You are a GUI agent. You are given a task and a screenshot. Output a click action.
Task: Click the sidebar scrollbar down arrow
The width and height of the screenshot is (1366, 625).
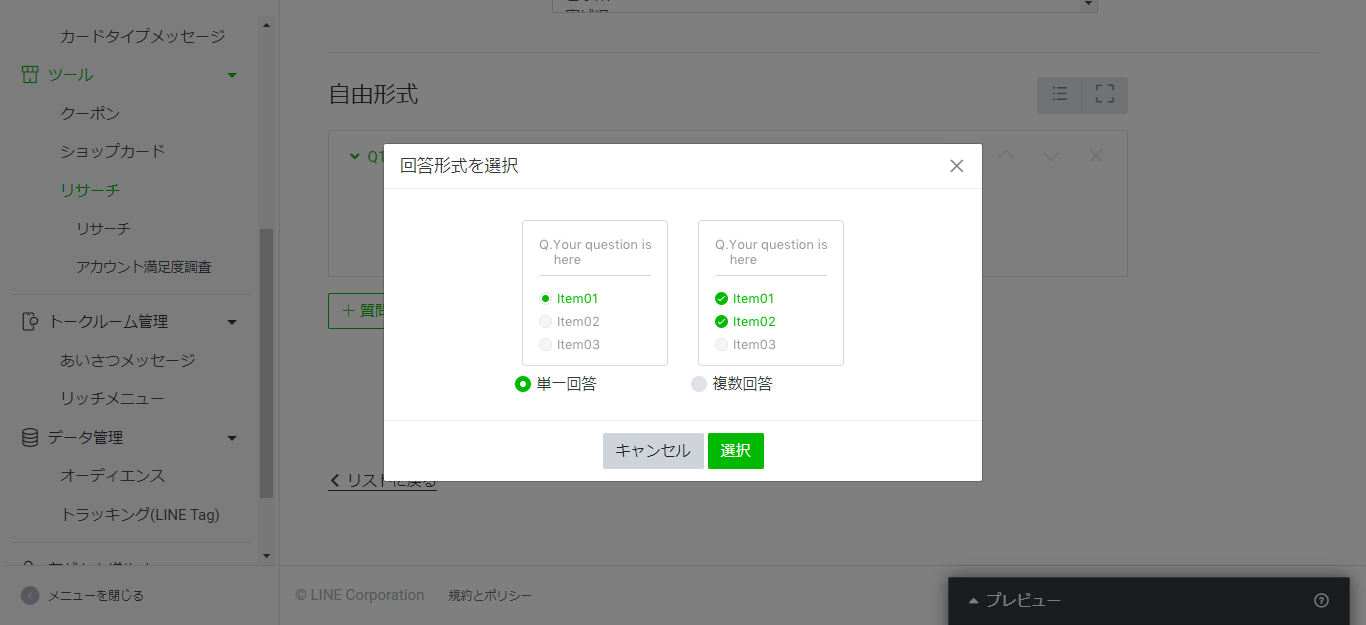(x=266, y=555)
